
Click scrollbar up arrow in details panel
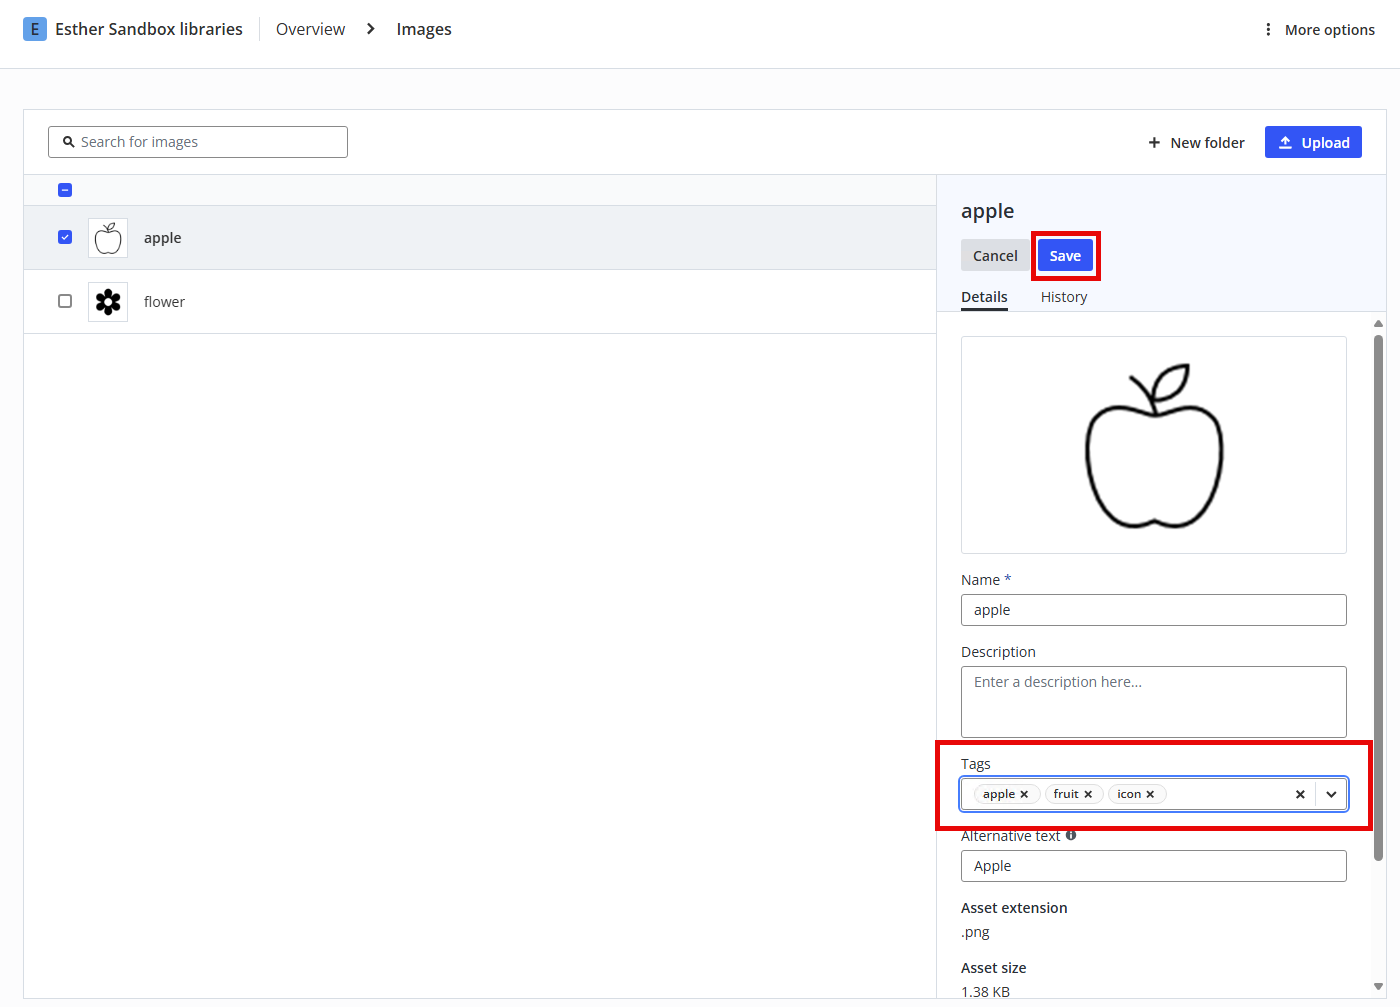pos(1378,323)
